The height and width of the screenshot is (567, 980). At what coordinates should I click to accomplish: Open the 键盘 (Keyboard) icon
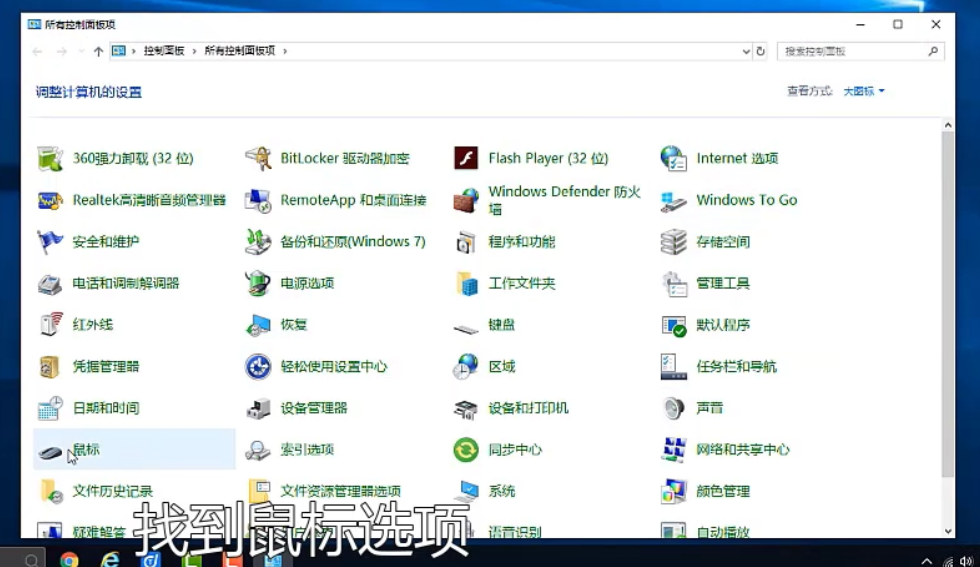point(466,325)
